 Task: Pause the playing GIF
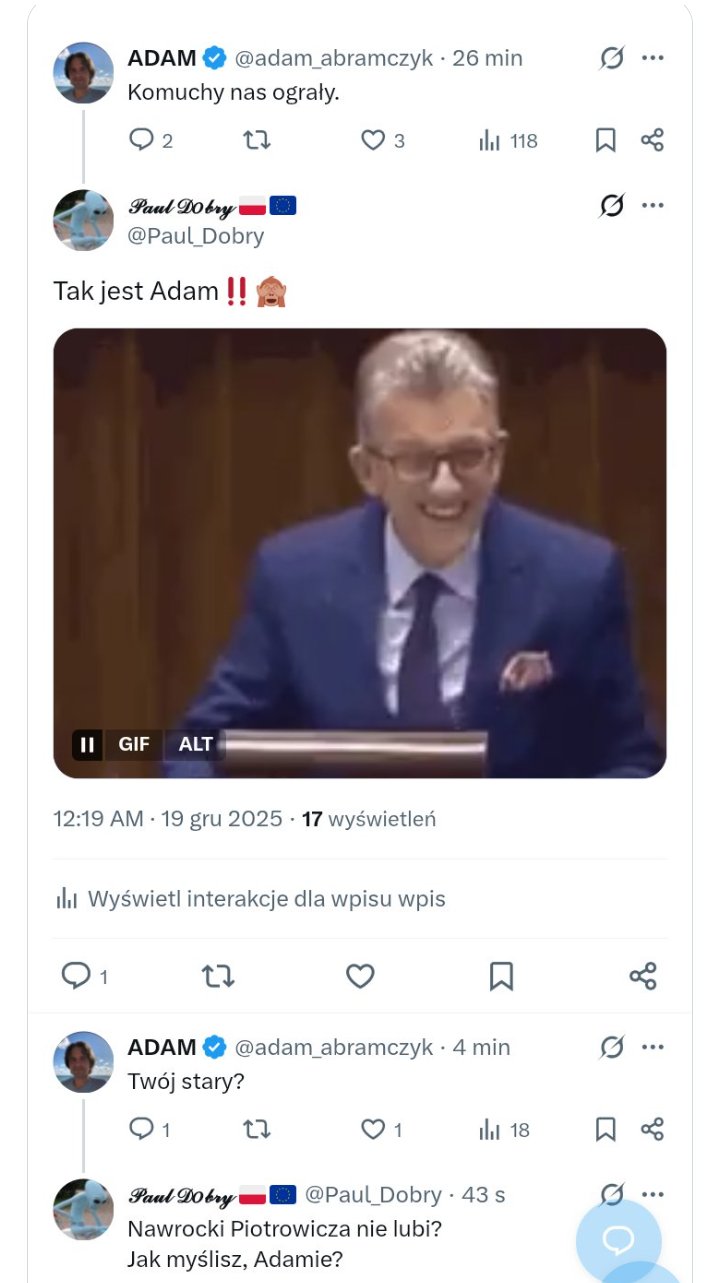[88, 744]
